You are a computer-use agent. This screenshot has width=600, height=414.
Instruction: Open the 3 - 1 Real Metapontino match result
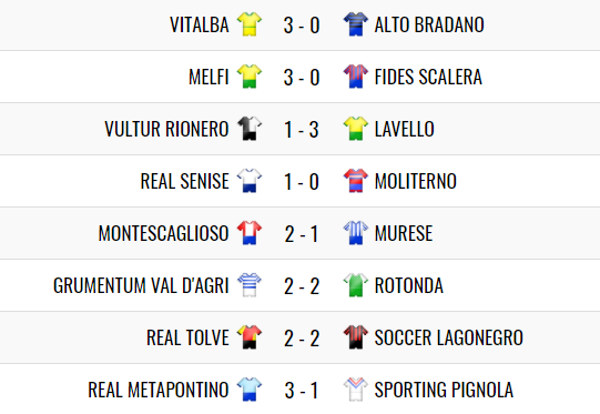pos(302,390)
